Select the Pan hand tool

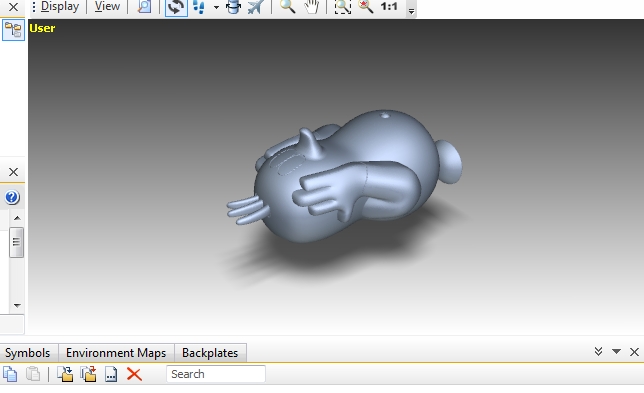(312, 7)
